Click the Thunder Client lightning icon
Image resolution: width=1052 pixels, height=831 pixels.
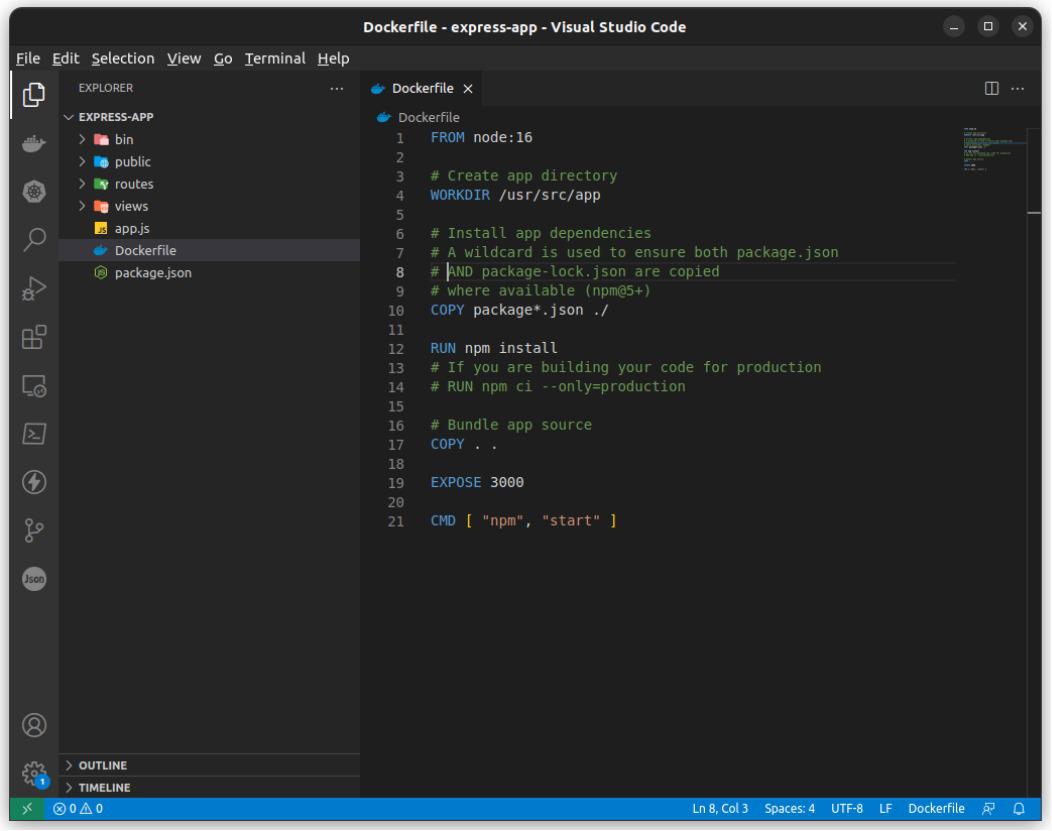tap(34, 481)
